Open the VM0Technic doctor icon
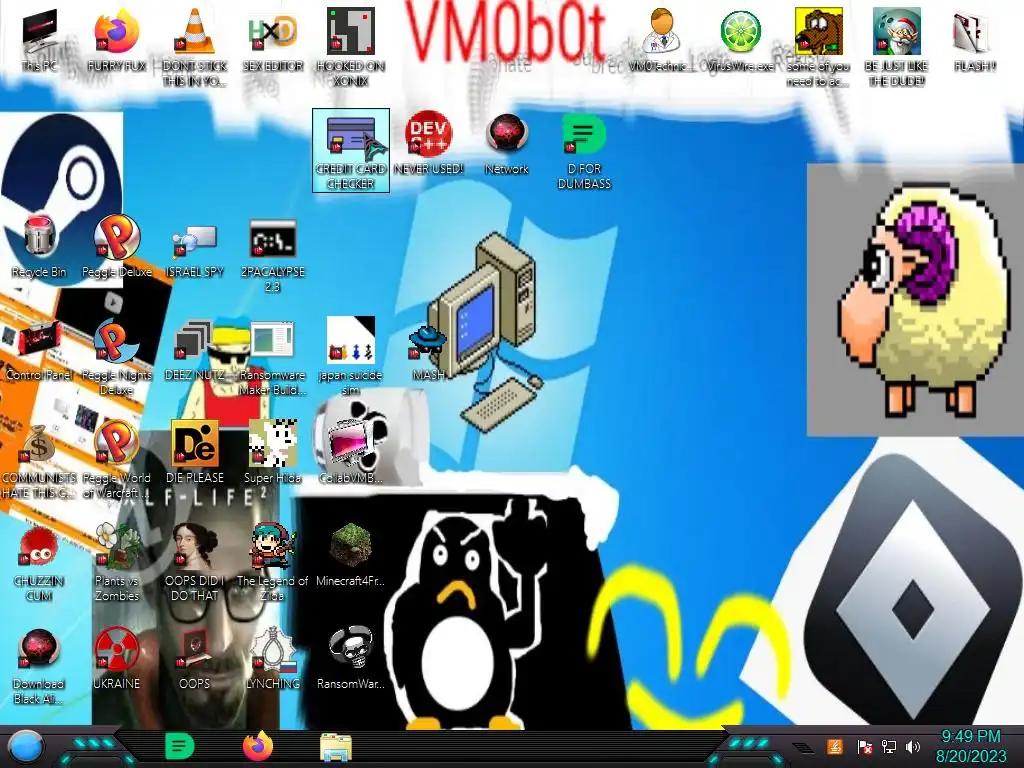The image size is (1024, 768). click(x=661, y=40)
